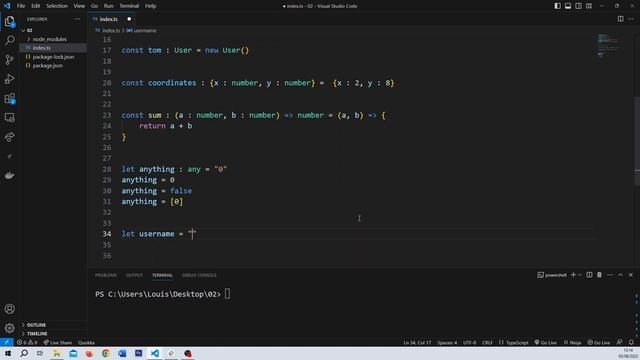This screenshot has height=360, width=640.
Task: Open the Live Share activity bar icon
Action: [9, 137]
